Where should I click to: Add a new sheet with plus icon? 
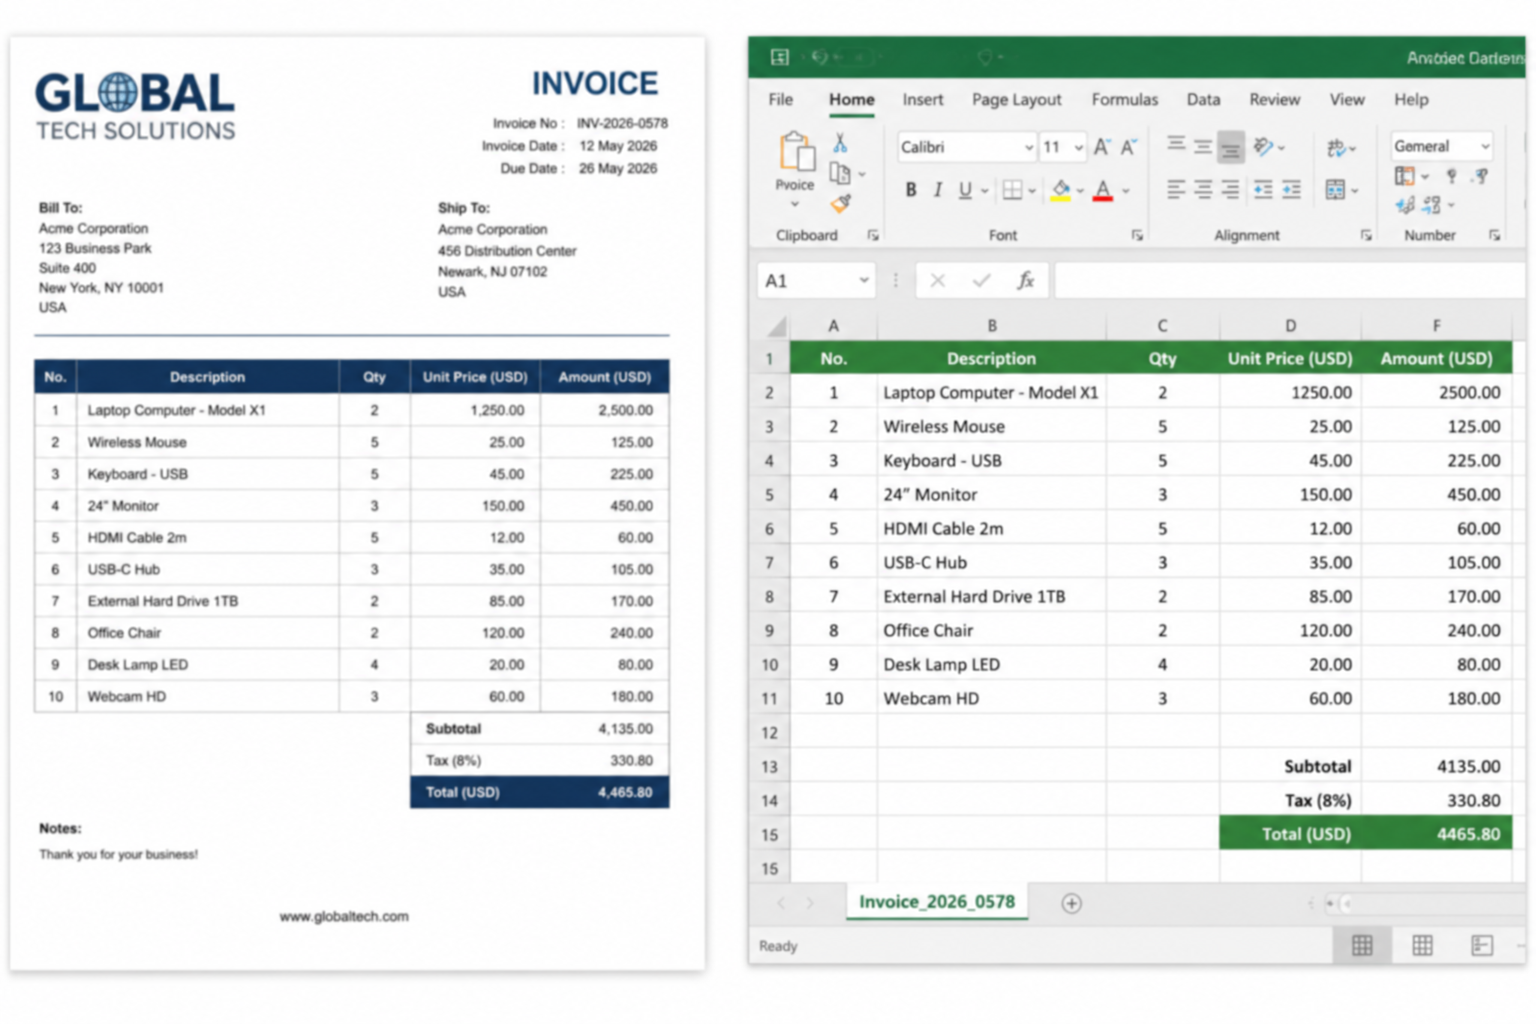(1071, 903)
